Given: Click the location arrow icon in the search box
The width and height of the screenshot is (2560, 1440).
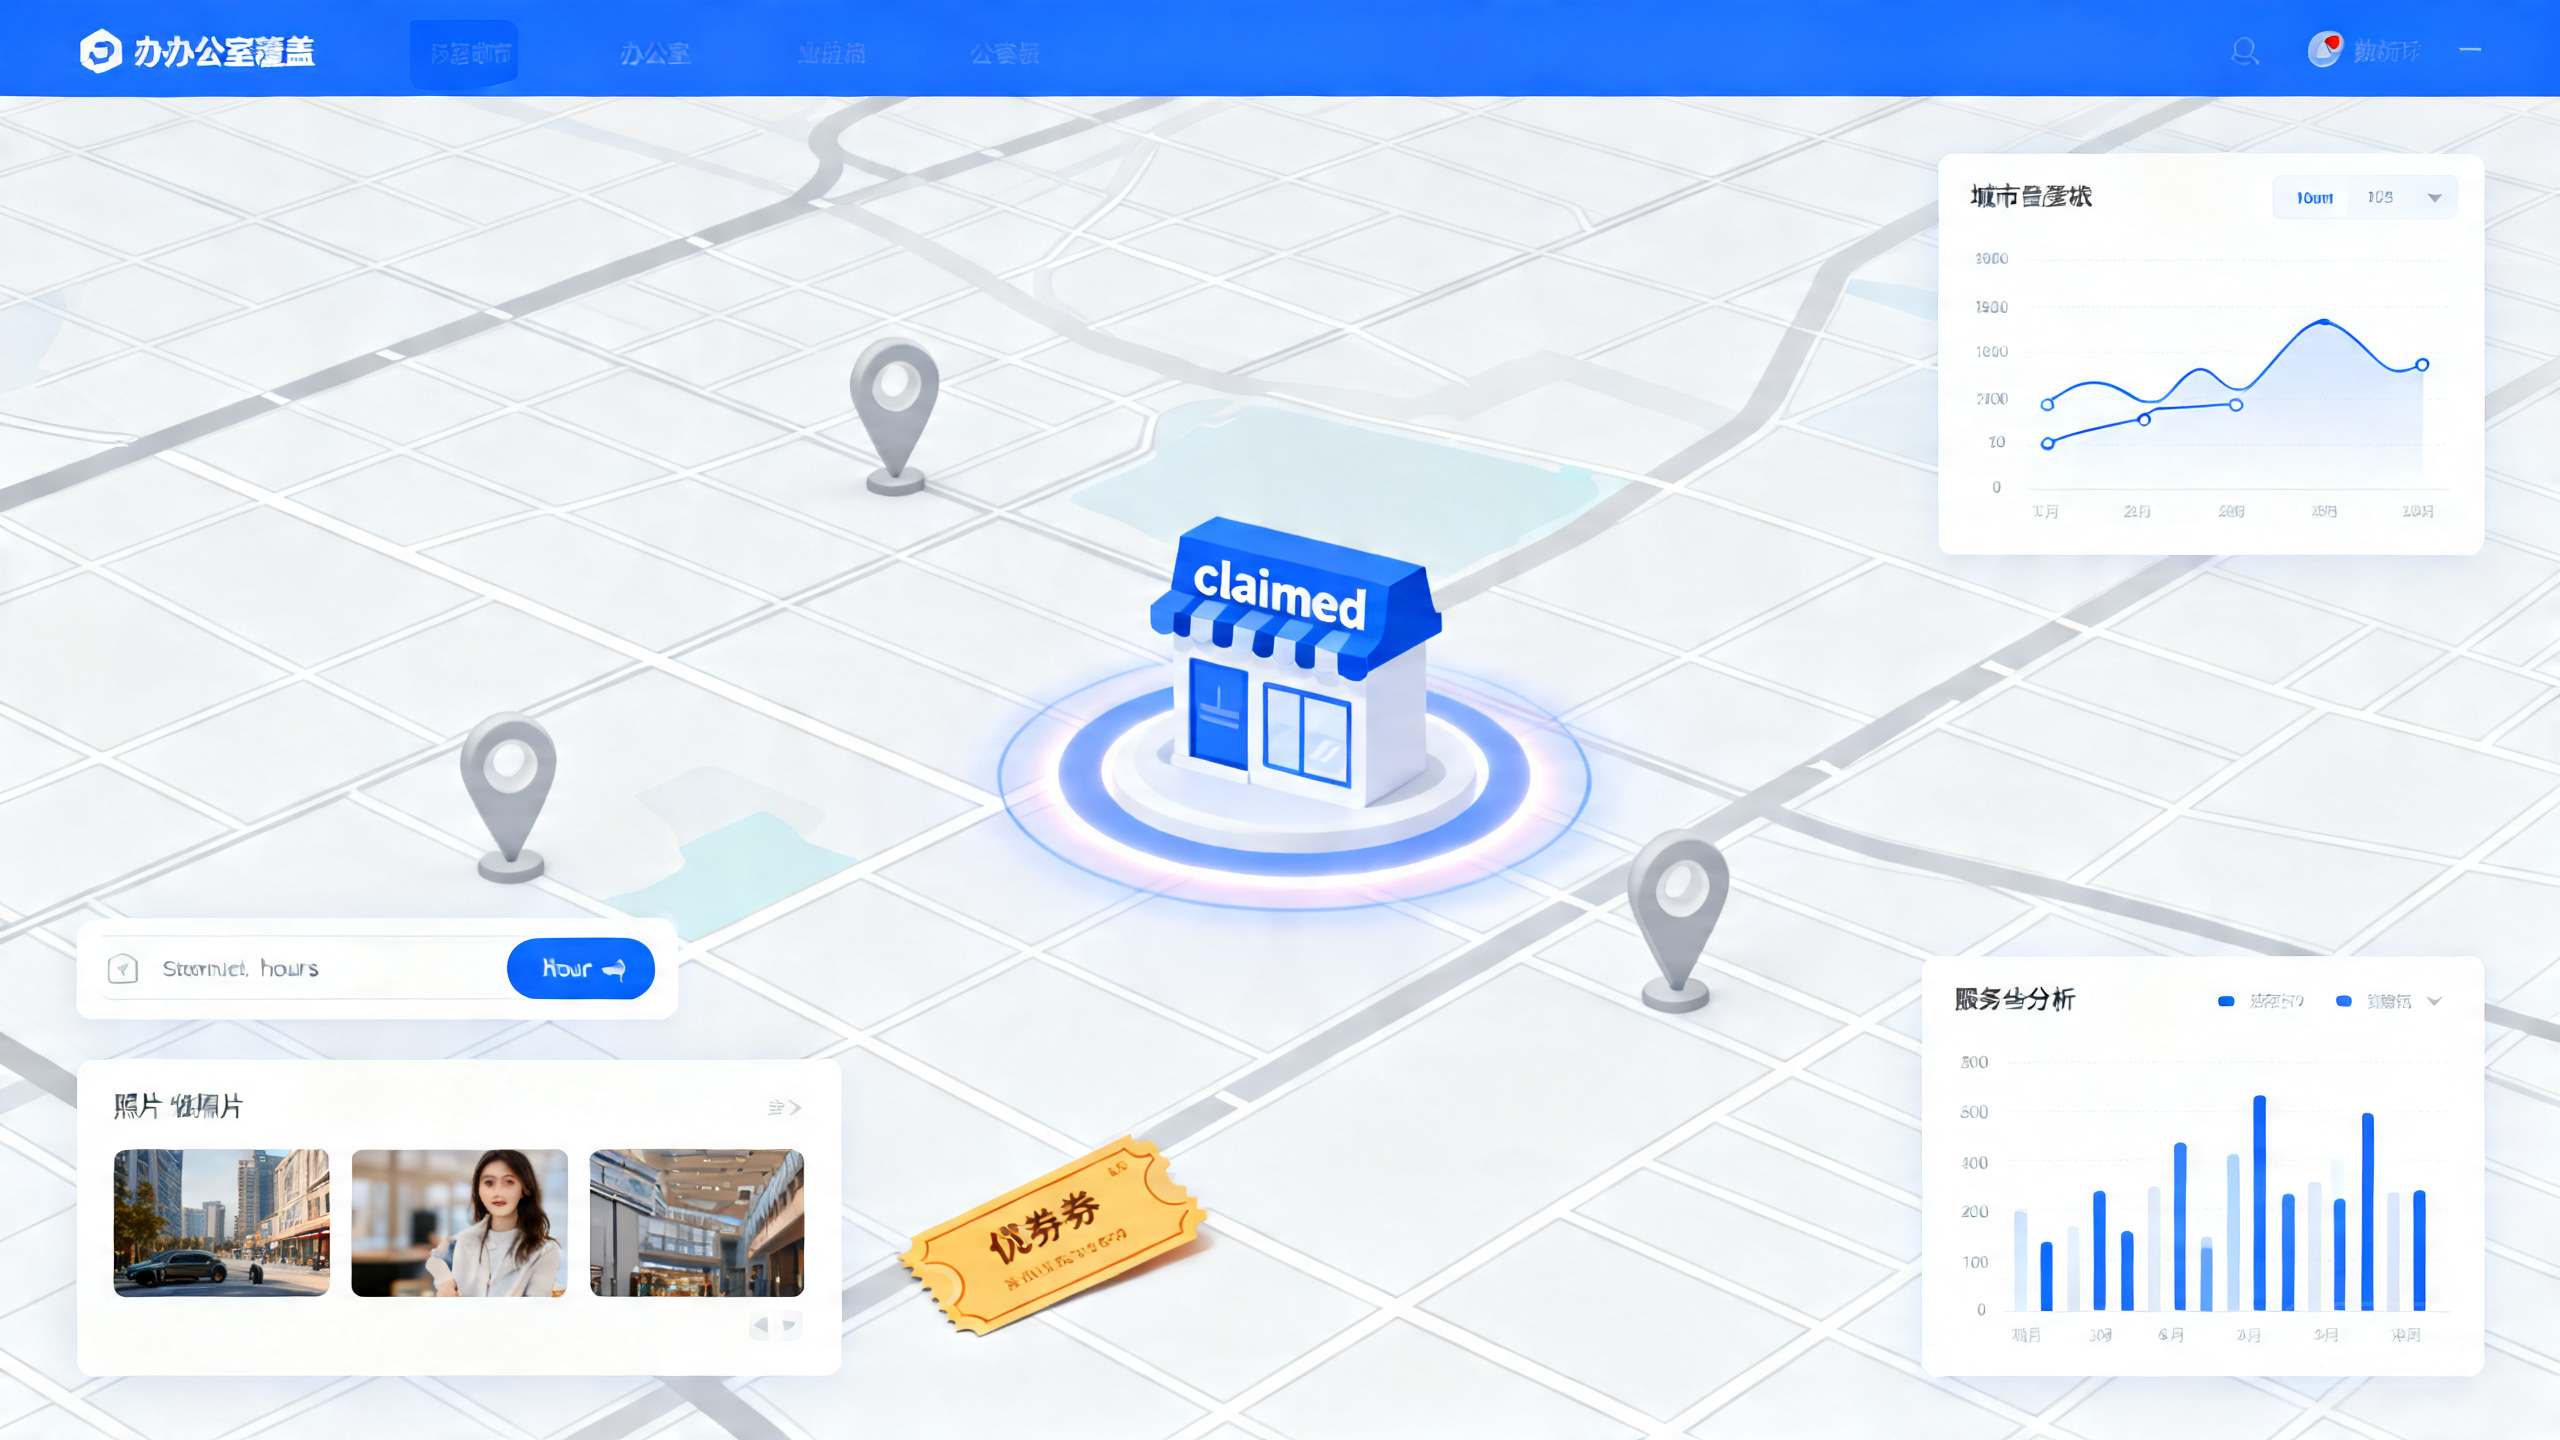Looking at the screenshot, I should [123, 968].
